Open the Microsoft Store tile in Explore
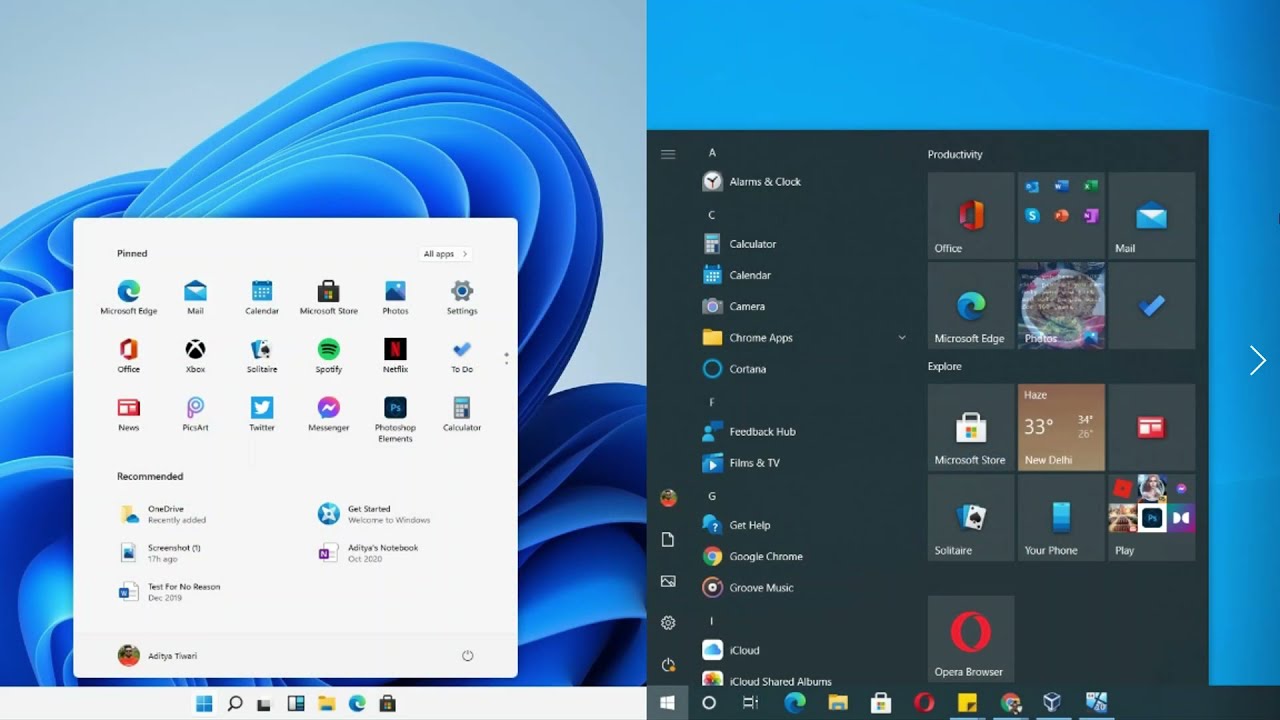The height and width of the screenshot is (720, 1280). [971, 427]
